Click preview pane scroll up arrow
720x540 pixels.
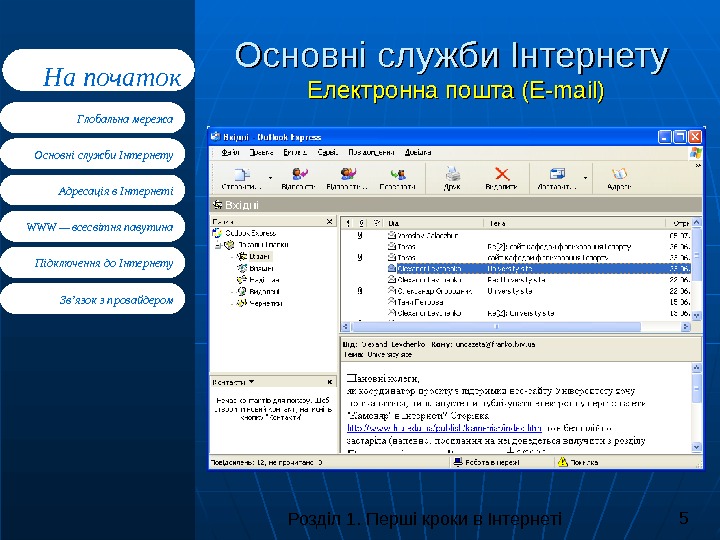(x=697, y=368)
